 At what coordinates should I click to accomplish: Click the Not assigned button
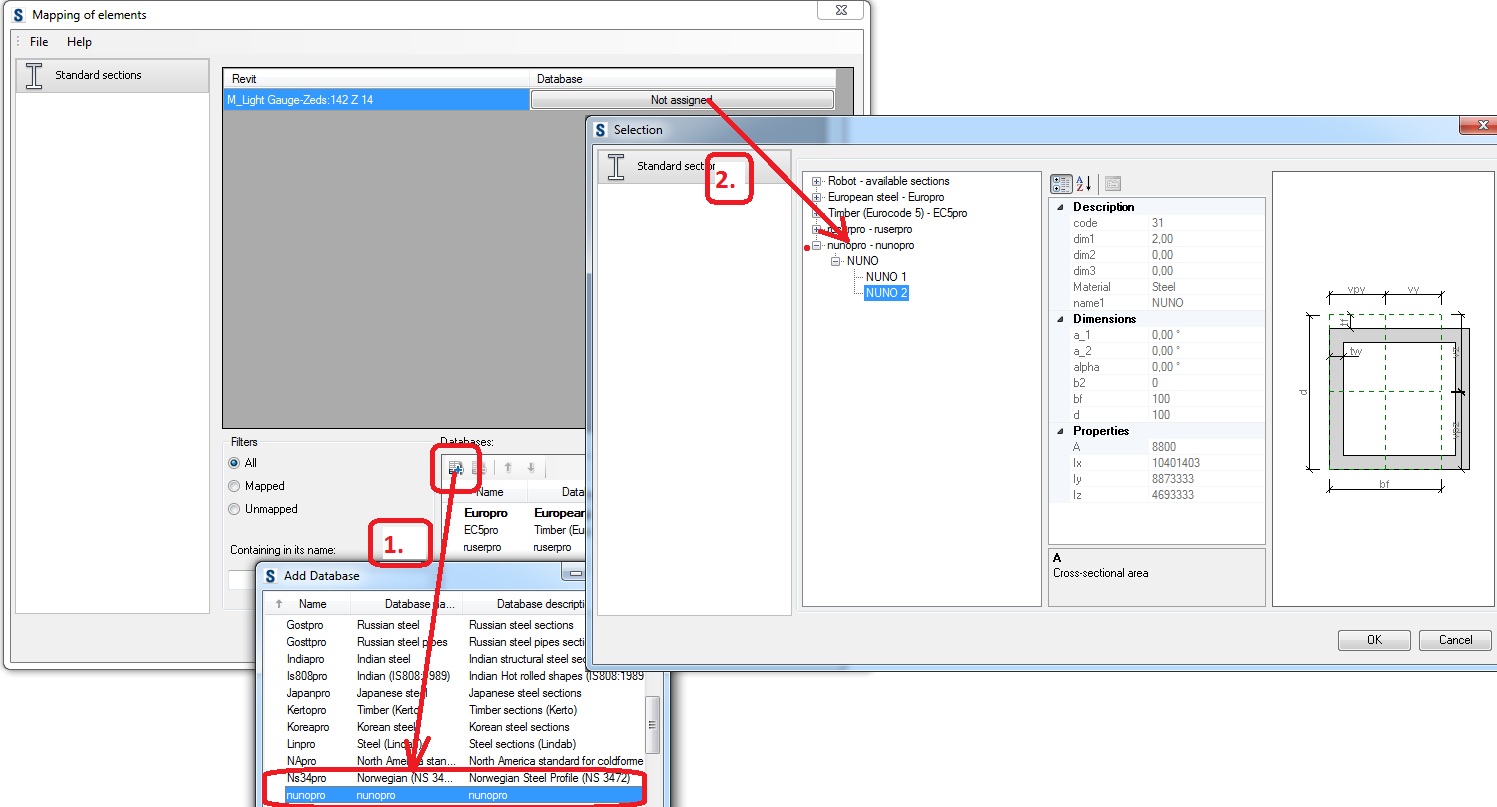point(684,99)
